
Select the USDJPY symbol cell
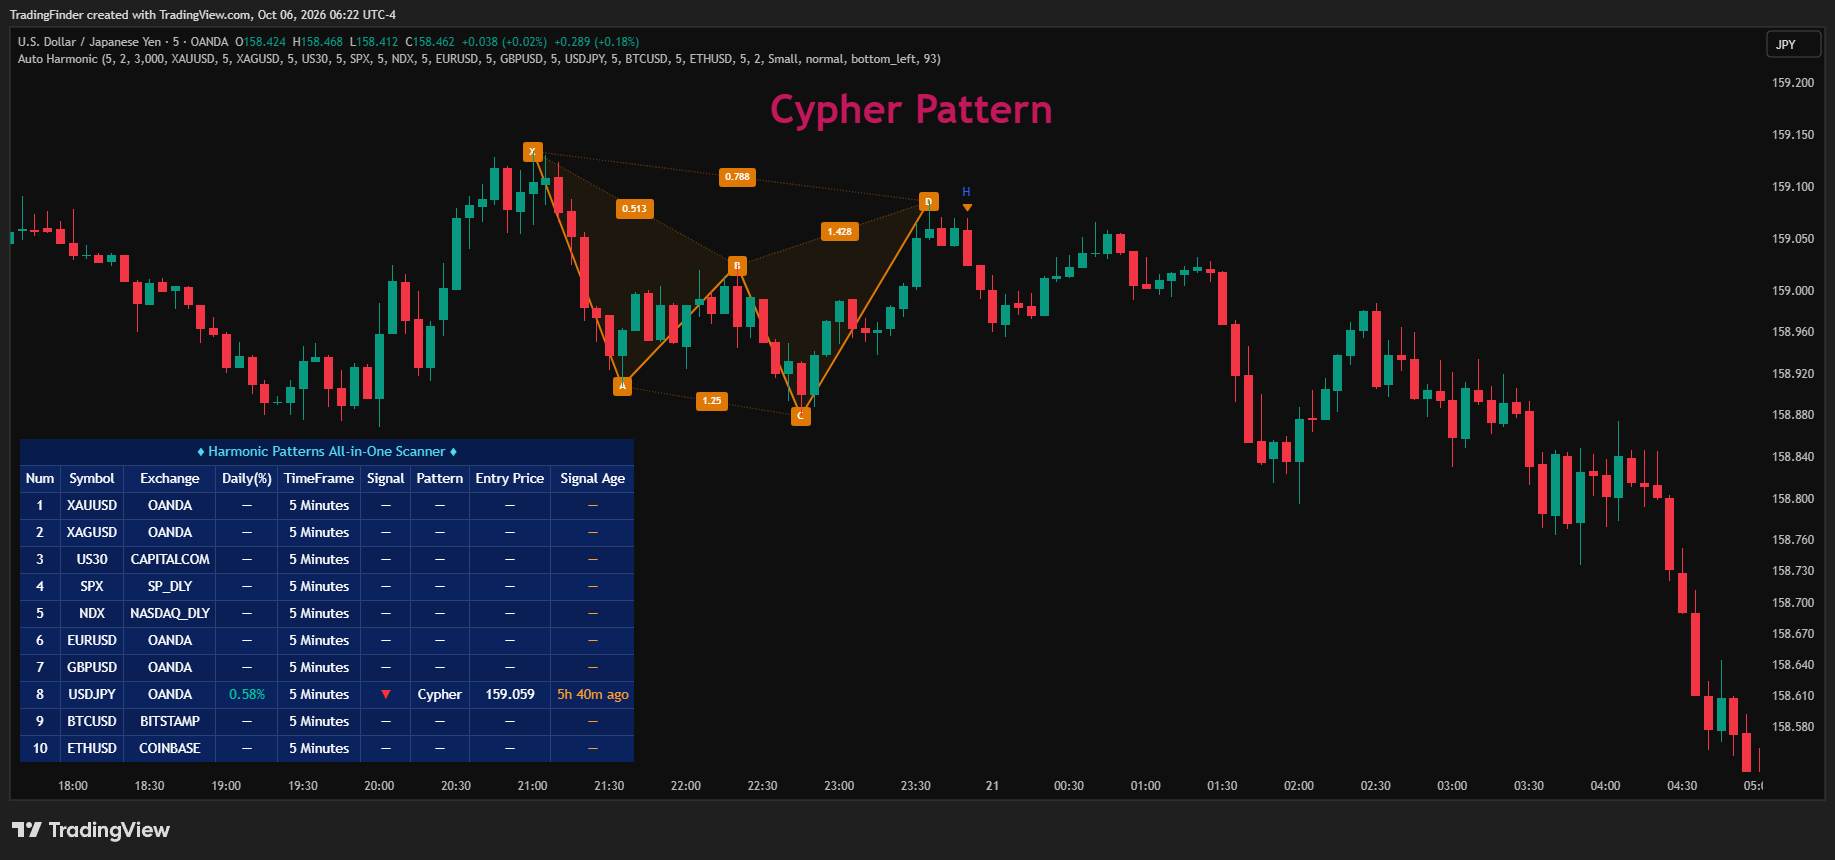coord(92,695)
